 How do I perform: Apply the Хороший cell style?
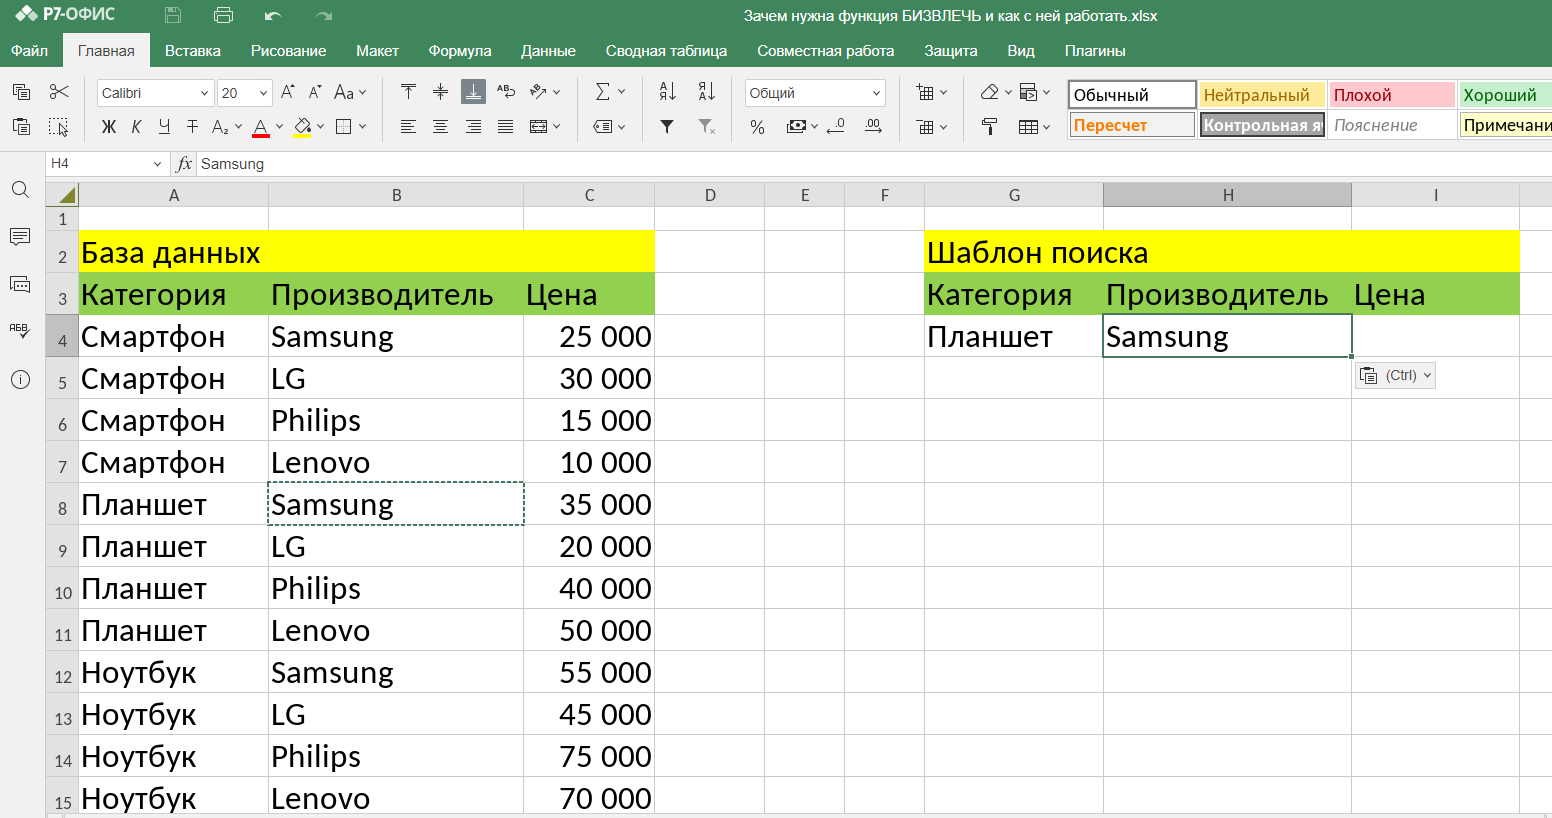1505,95
